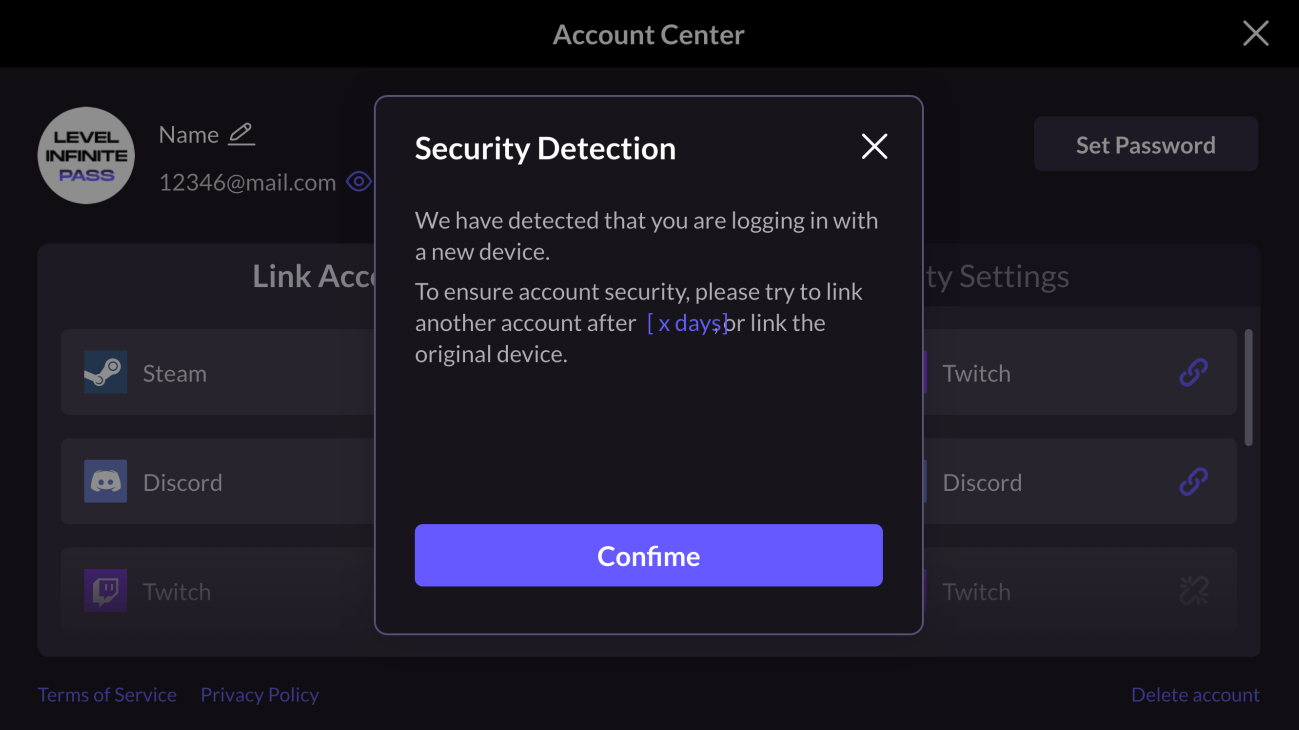Click the Level Infinite Pass avatar

(86, 156)
